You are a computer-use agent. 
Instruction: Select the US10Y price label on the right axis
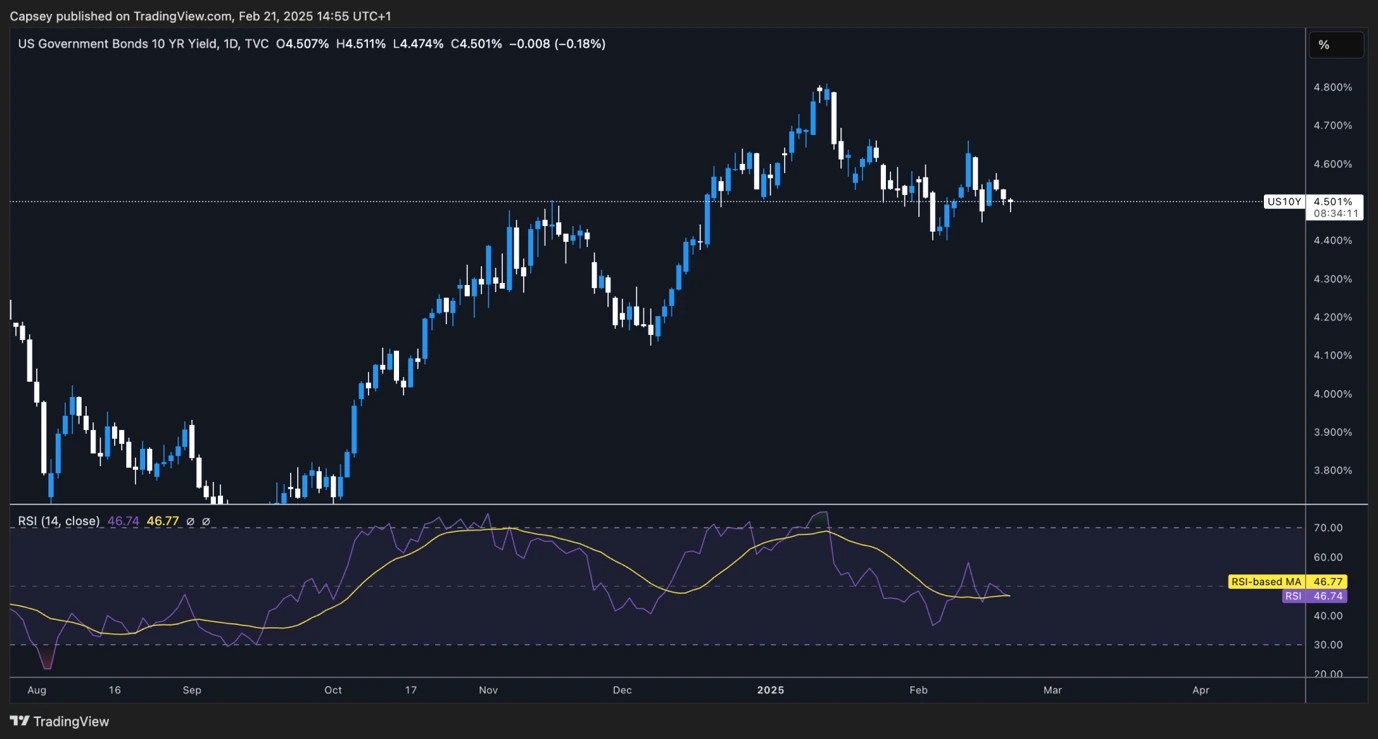point(1285,201)
